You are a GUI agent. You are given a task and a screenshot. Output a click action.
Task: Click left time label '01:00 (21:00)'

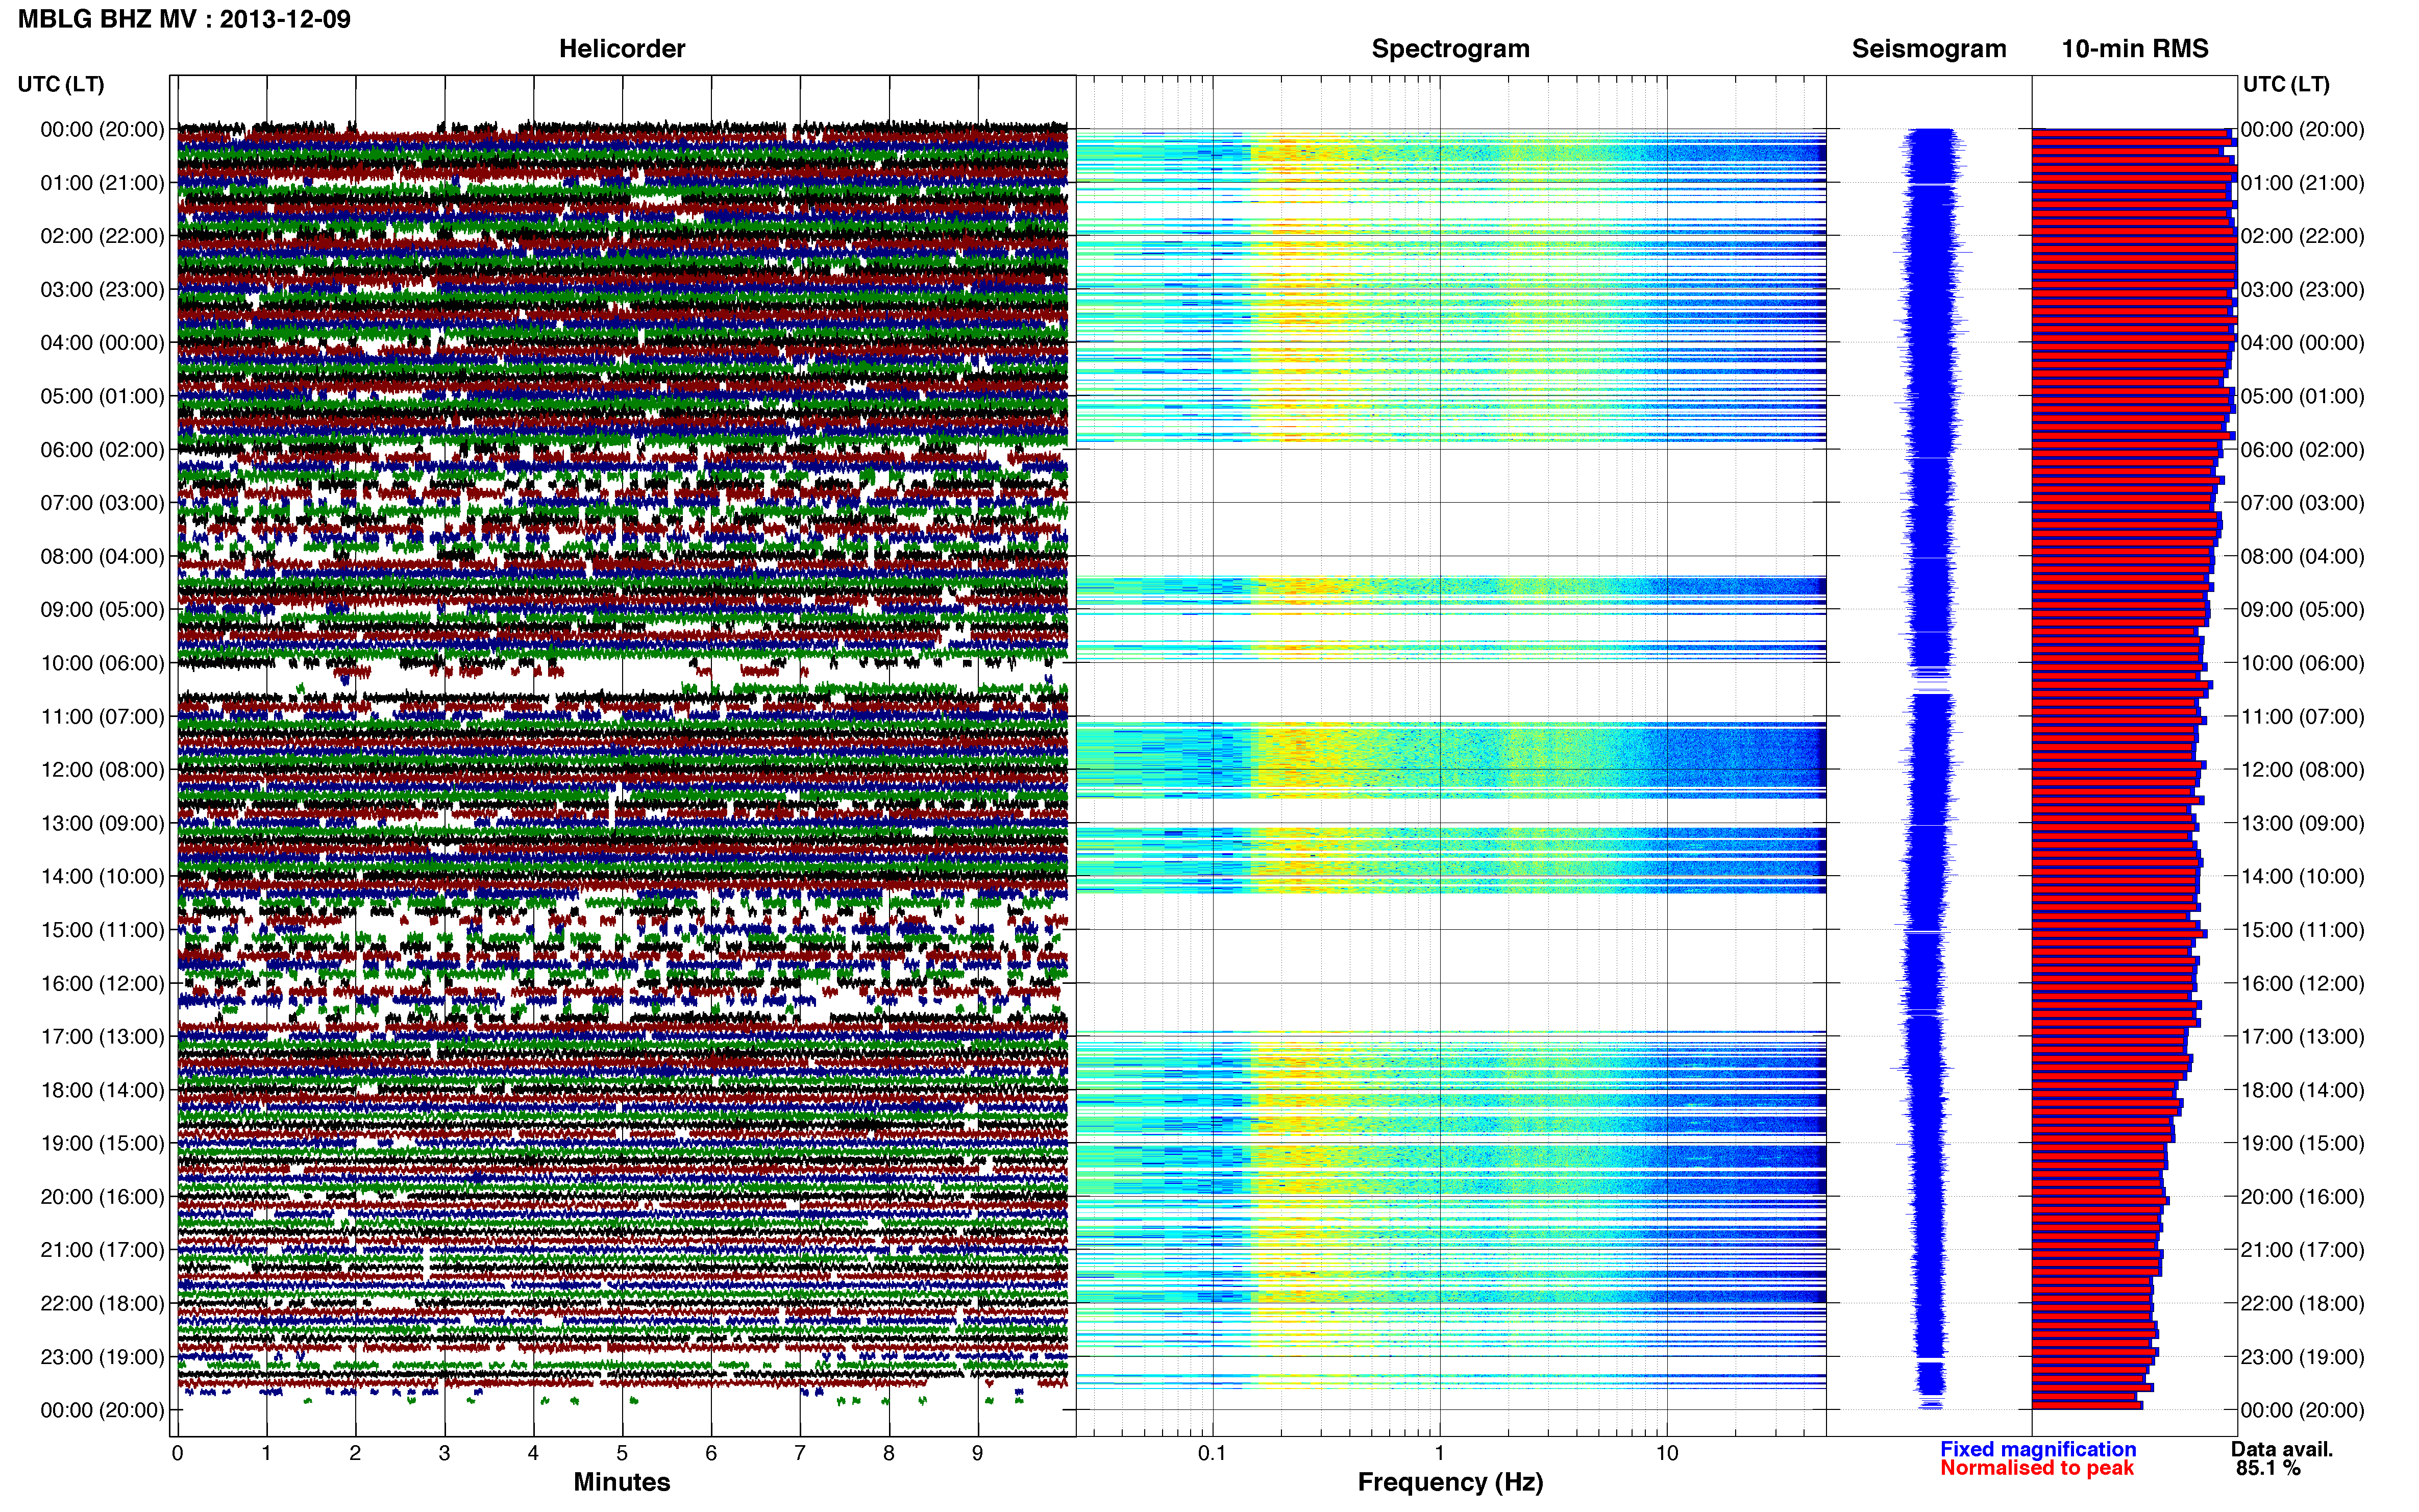[102, 183]
